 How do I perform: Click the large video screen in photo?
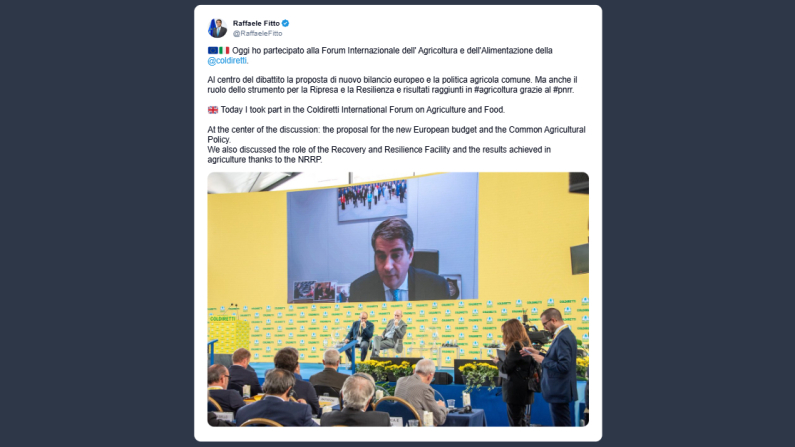click(383, 238)
